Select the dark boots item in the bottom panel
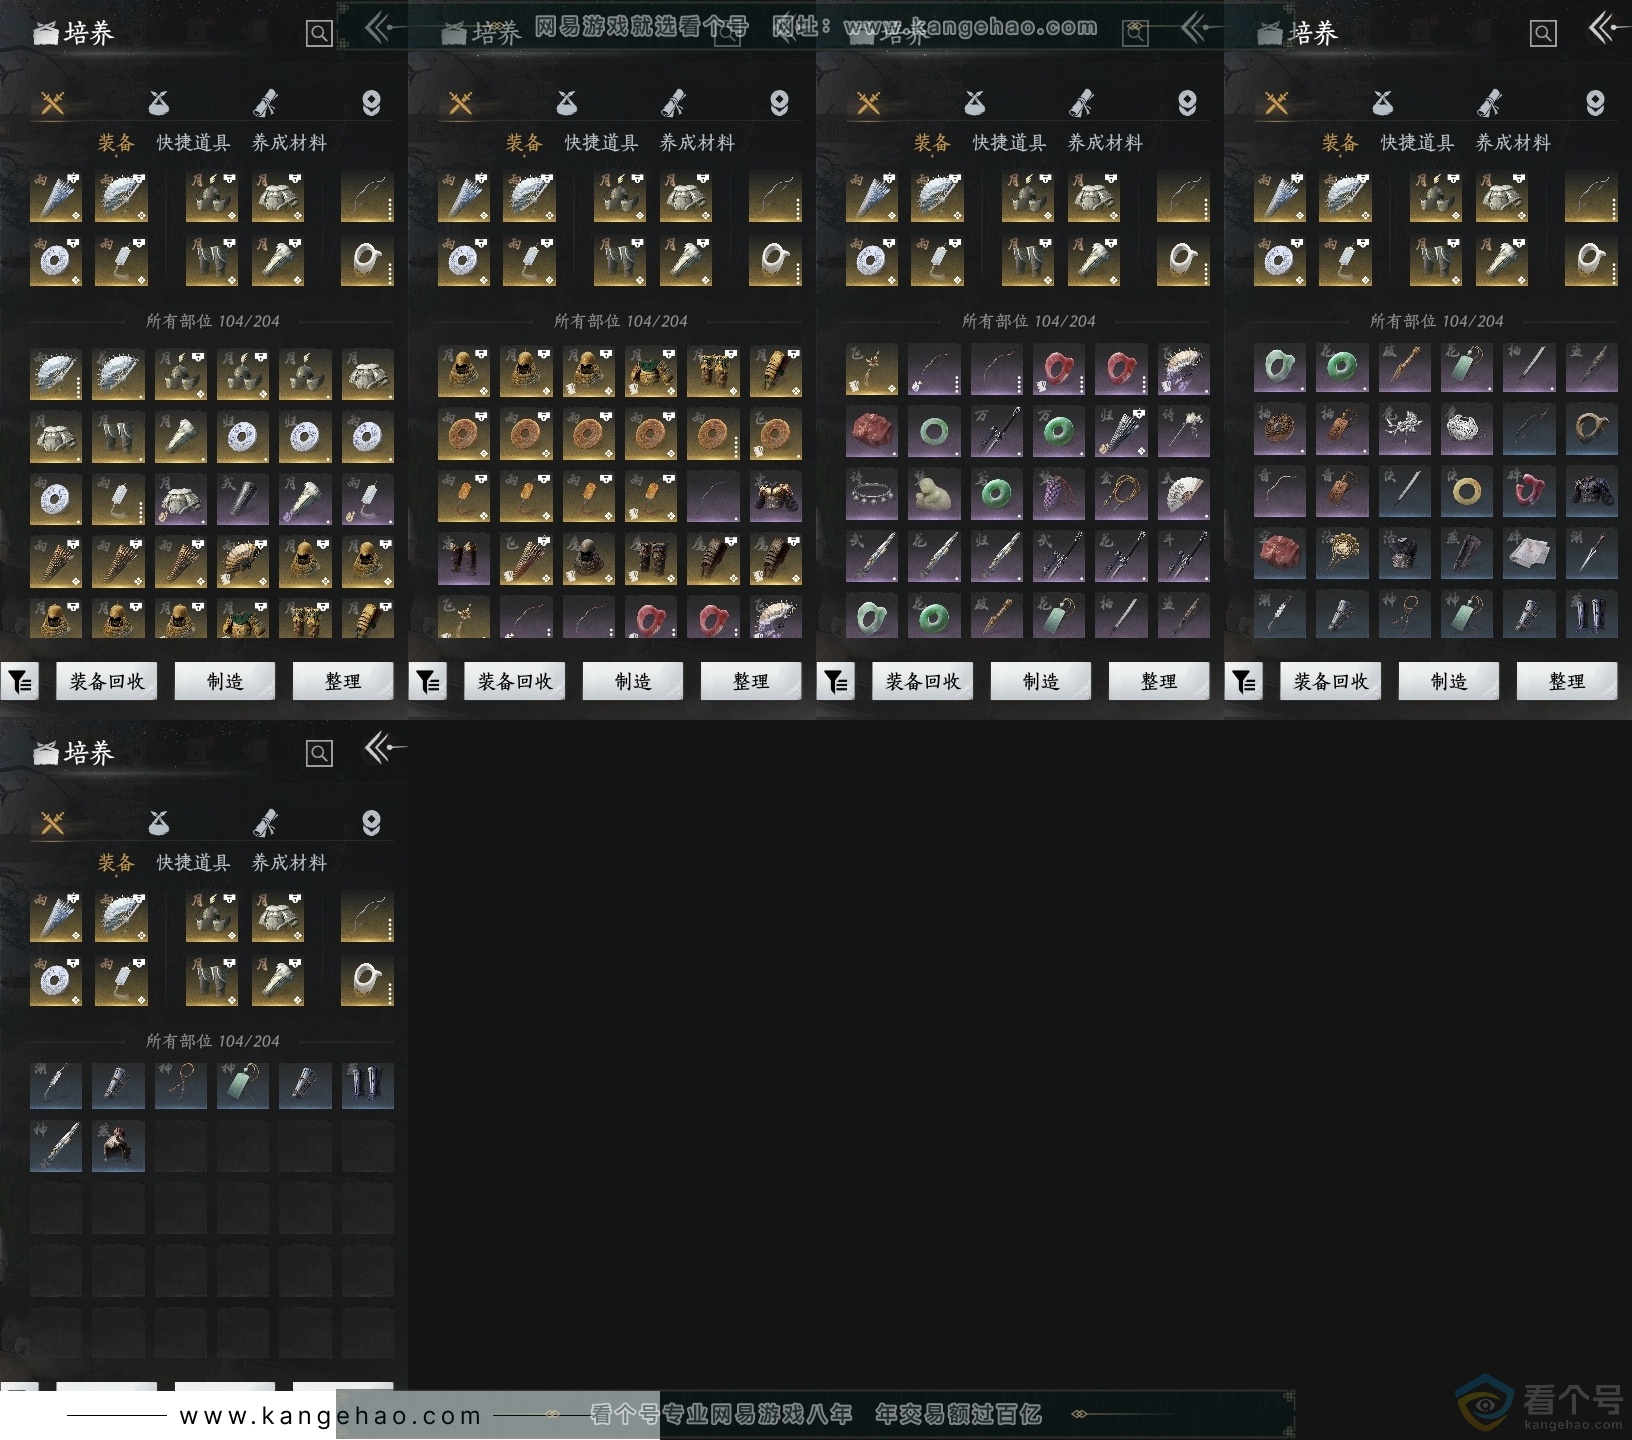Screen dimensions: 1632x1440 [367, 1086]
